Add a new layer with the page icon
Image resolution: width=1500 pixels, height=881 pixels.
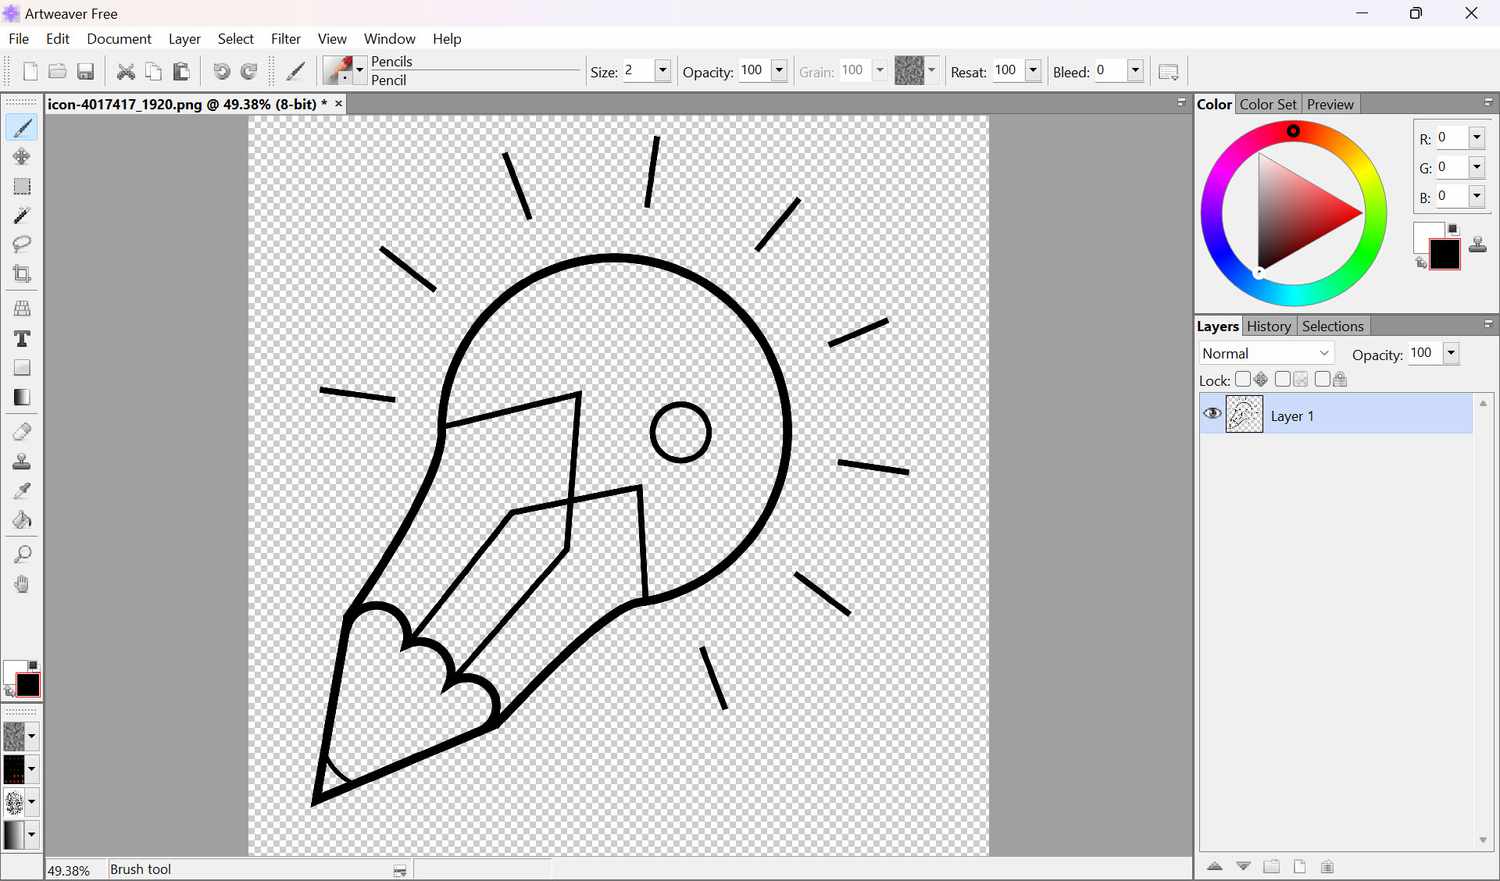tap(1299, 866)
